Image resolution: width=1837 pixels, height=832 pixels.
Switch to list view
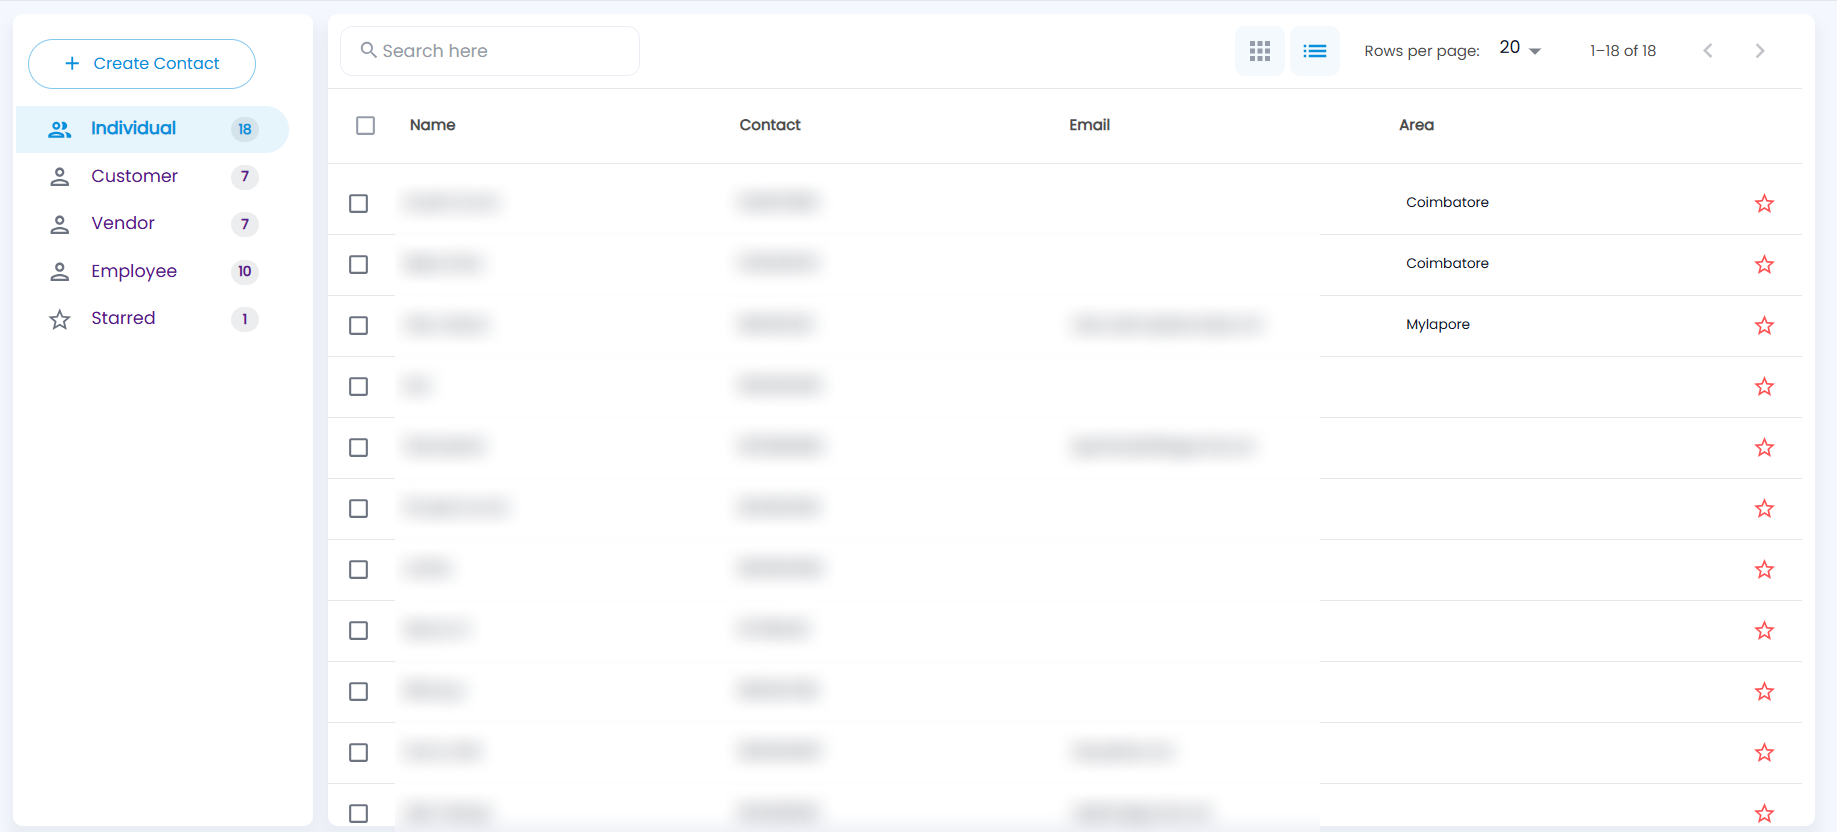[x=1315, y=51]
